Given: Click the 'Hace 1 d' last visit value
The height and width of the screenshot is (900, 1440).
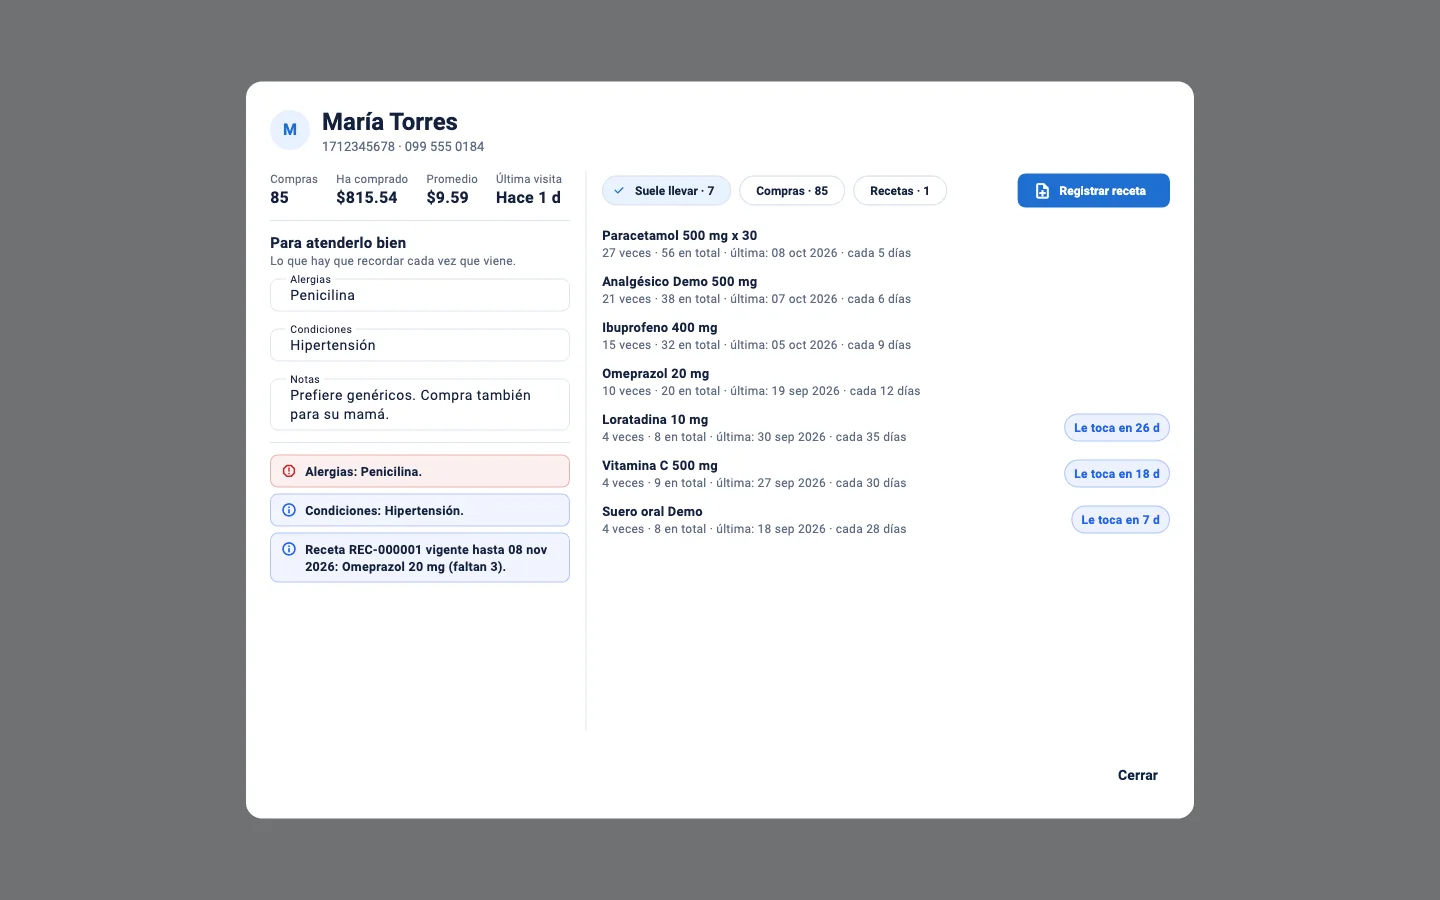Looking at the screenshot, I should click(x=528, y=198).
